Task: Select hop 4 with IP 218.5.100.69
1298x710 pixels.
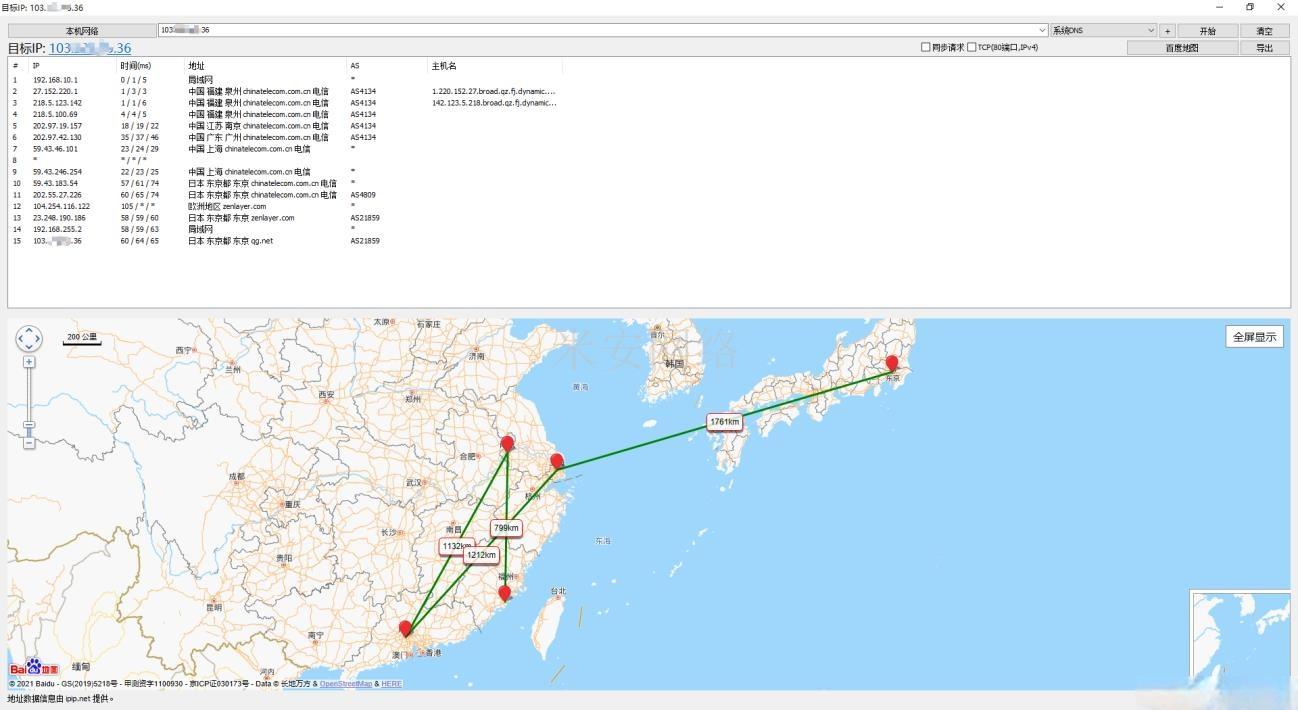Action: pyautogui.click(x=285, y=114)
